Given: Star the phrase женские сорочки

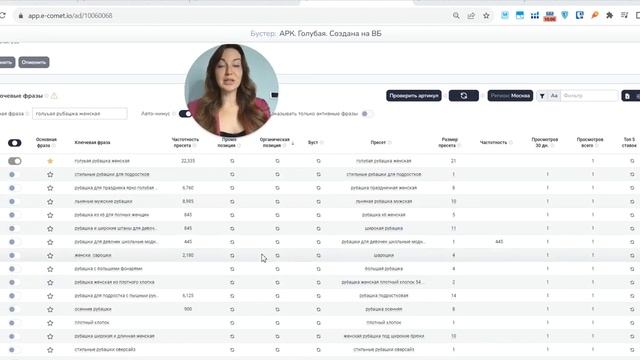Looking at the screenshot, I should pos(50,256).
